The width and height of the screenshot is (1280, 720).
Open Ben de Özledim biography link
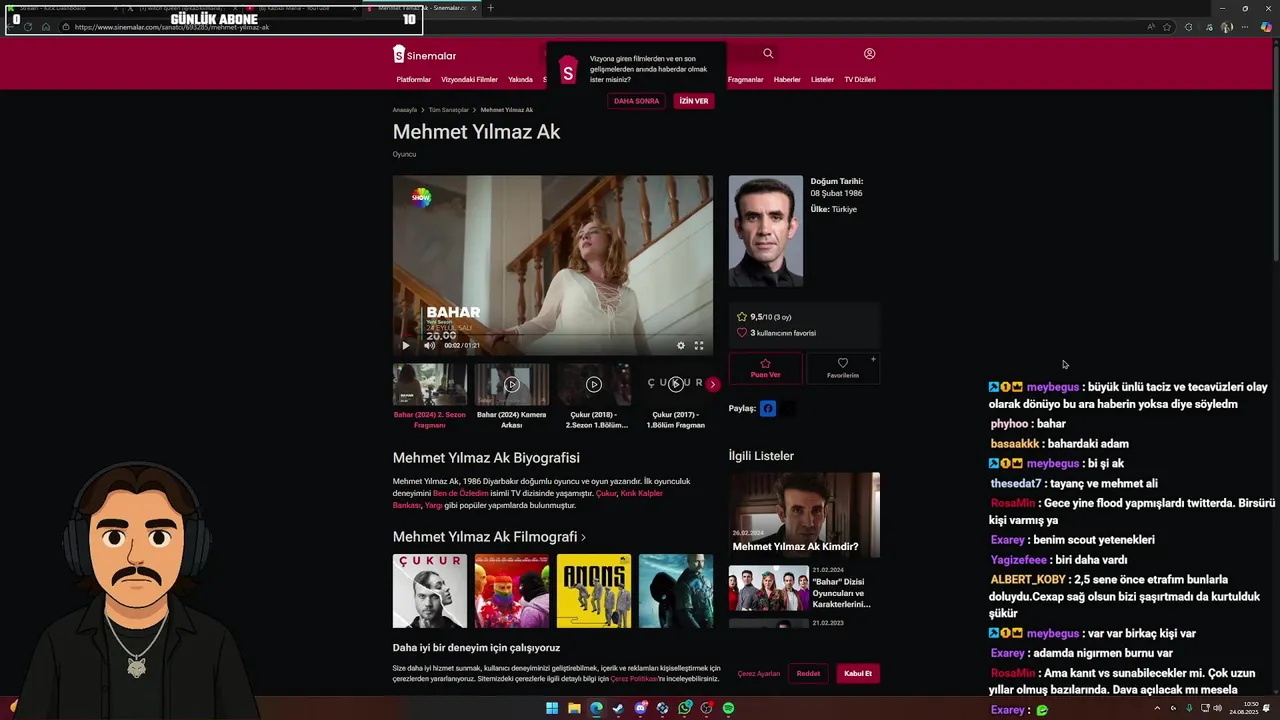coord(461,493)
